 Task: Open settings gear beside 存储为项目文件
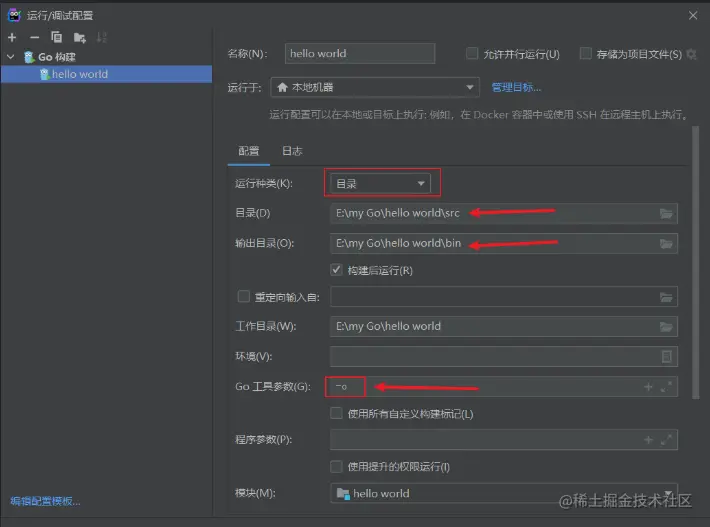[x=691, y=54]
